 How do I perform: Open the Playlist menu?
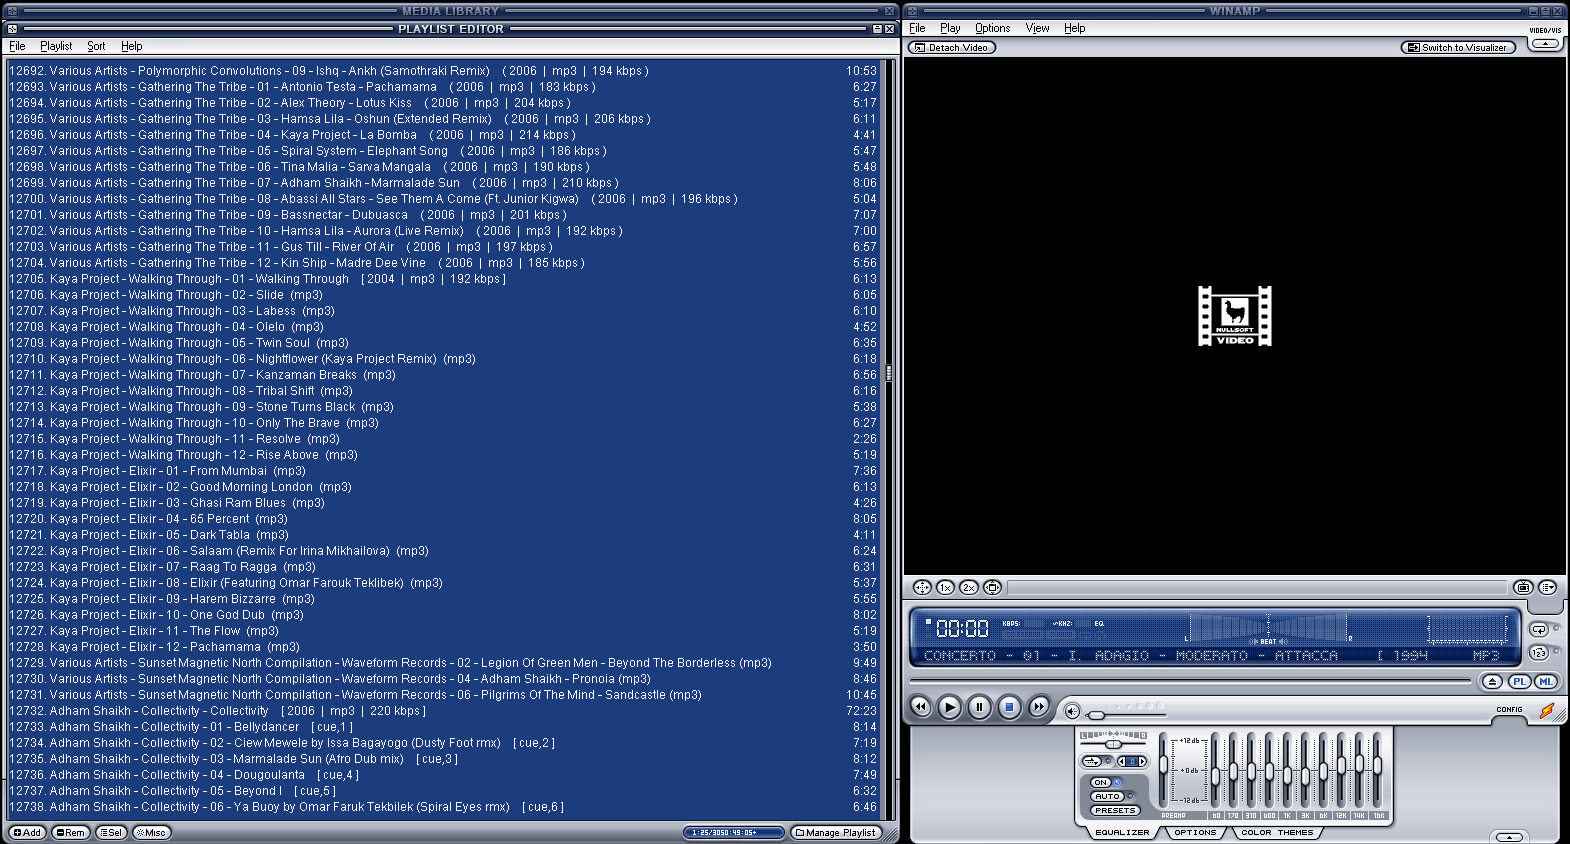(x=56, y=46)
